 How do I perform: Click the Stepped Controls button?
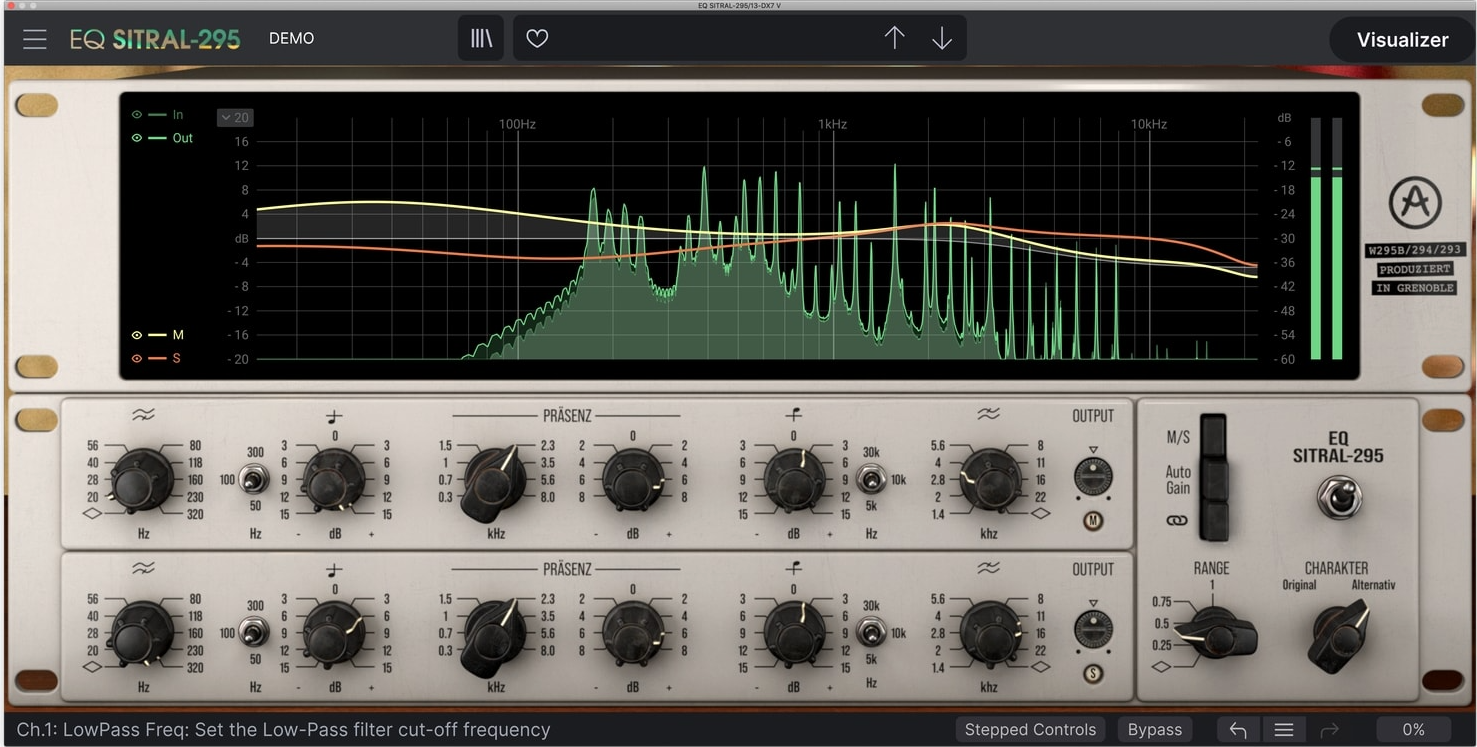(x=1030, y=730)
